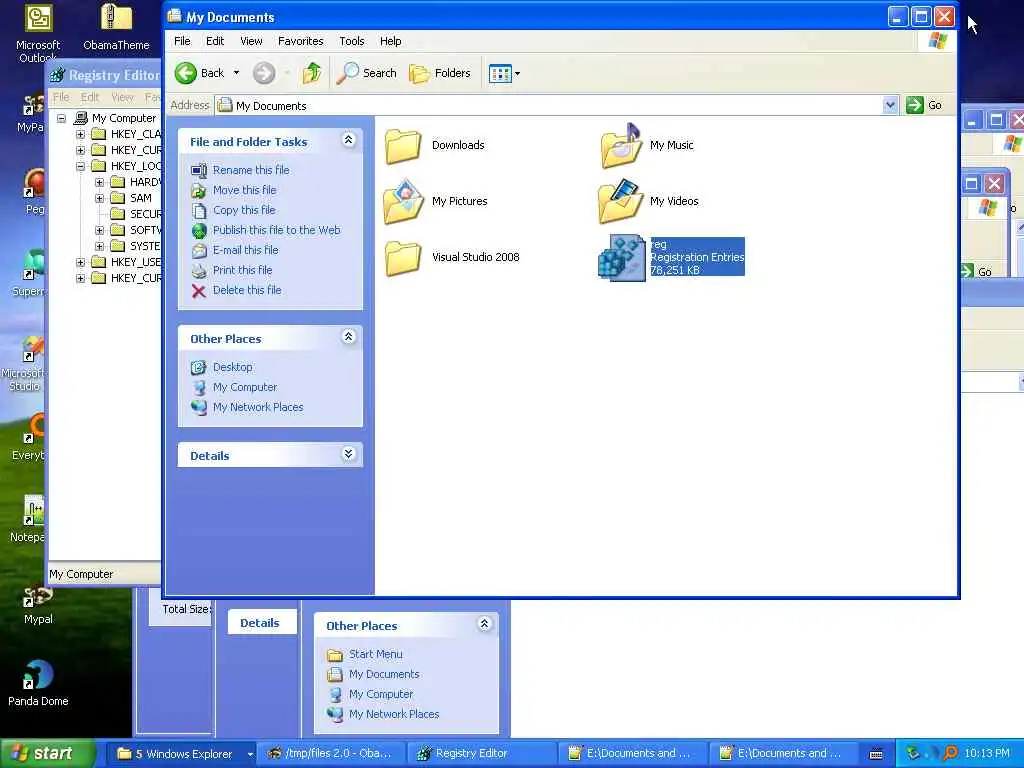Switch to Registry Editor taskbar button

(x=483, y=754)
